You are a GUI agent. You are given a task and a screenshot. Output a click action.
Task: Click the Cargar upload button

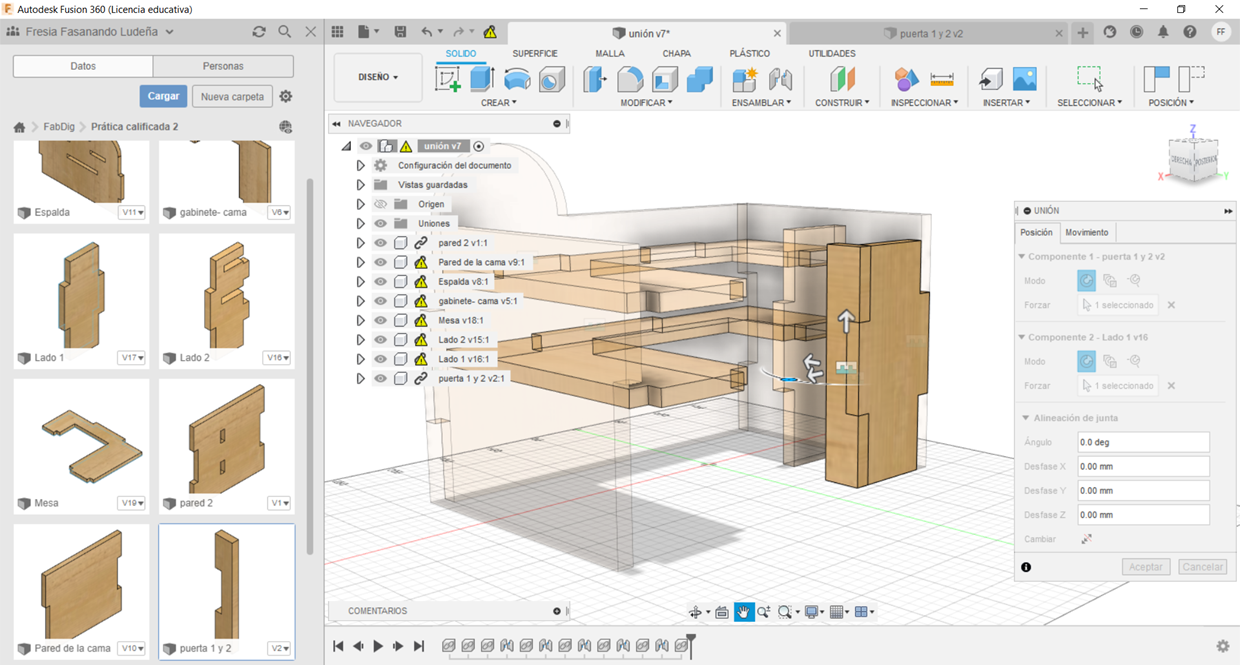coord(163,96)
